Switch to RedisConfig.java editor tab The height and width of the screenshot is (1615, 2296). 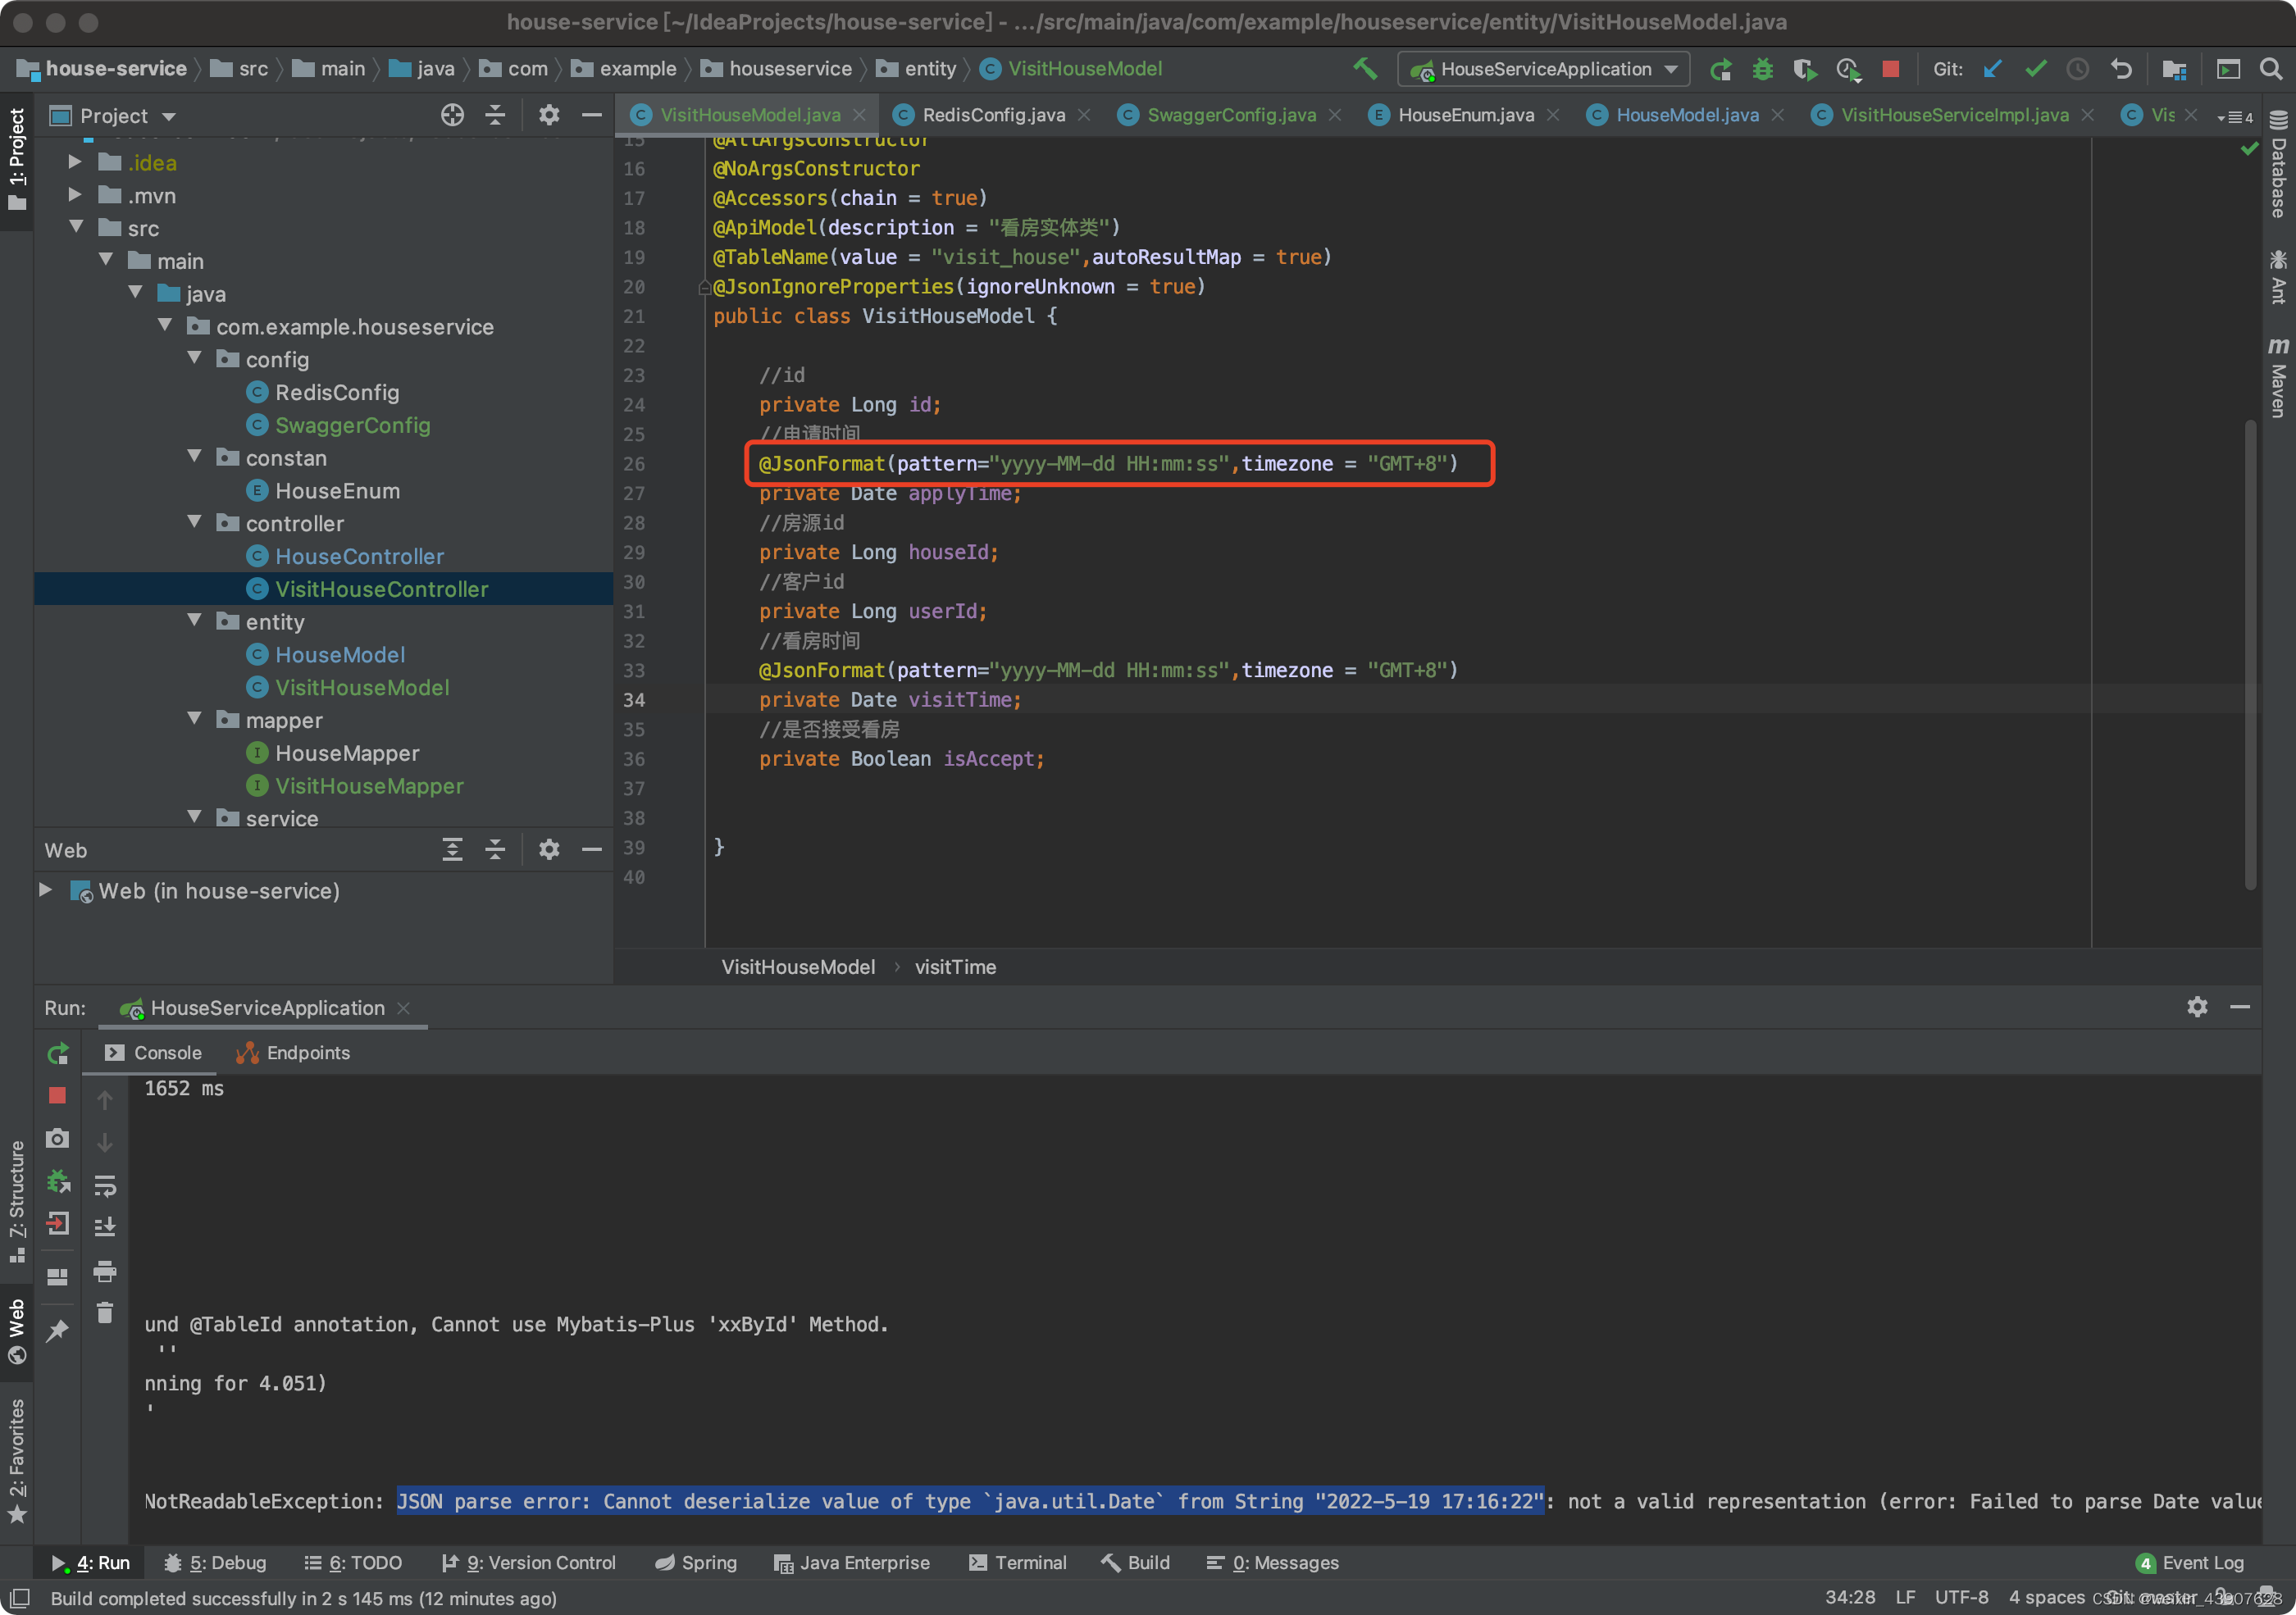pyautogui.click(x=992, y=115)
